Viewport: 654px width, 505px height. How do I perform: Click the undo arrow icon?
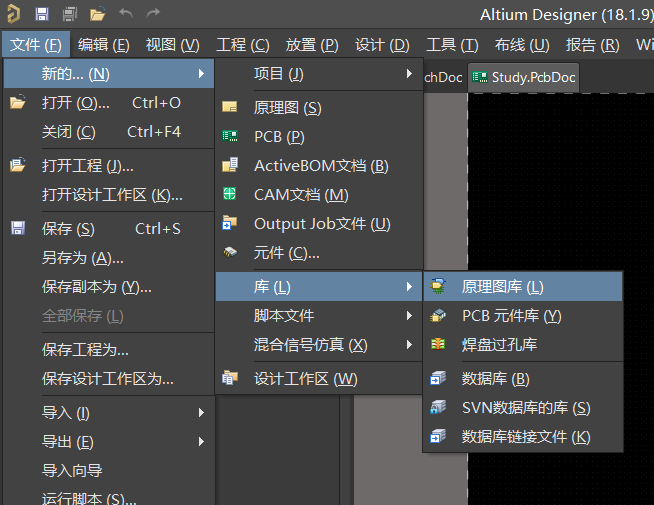125,14
